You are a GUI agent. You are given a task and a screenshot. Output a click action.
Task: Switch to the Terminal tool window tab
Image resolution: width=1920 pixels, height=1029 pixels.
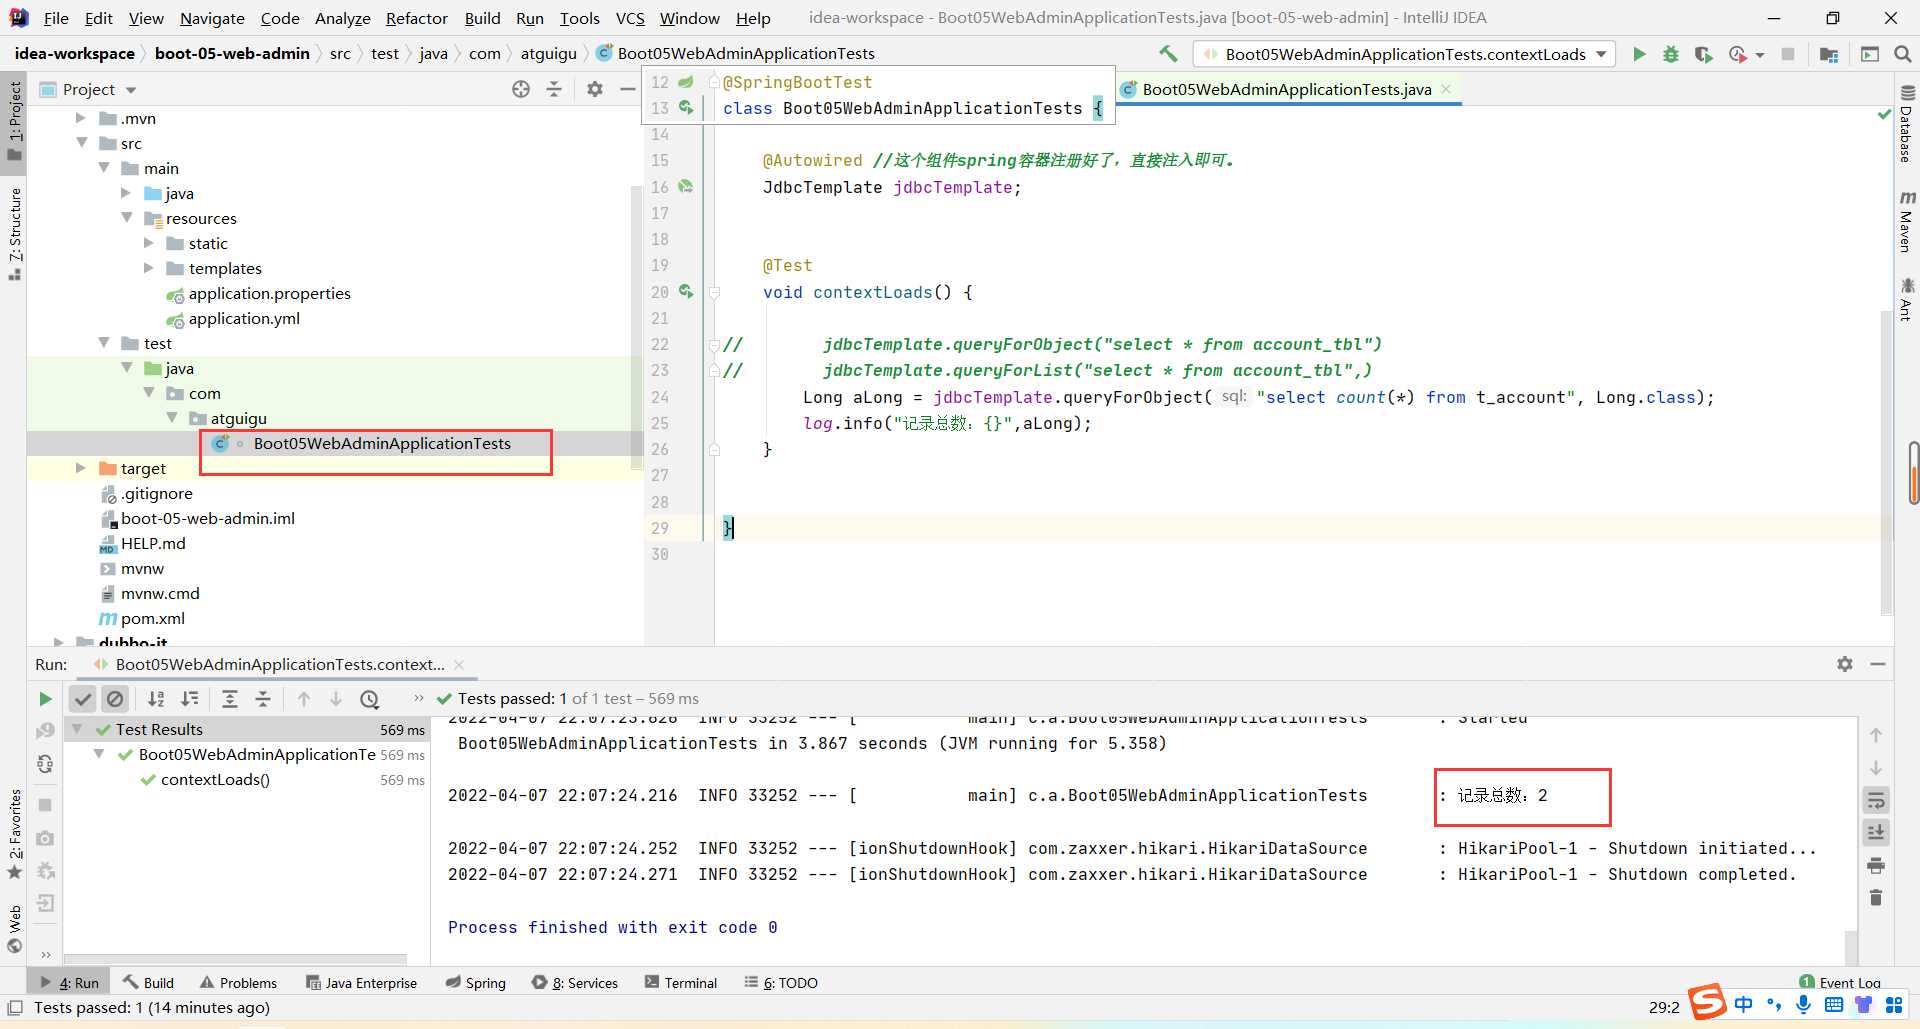click(x=681, y=983)
